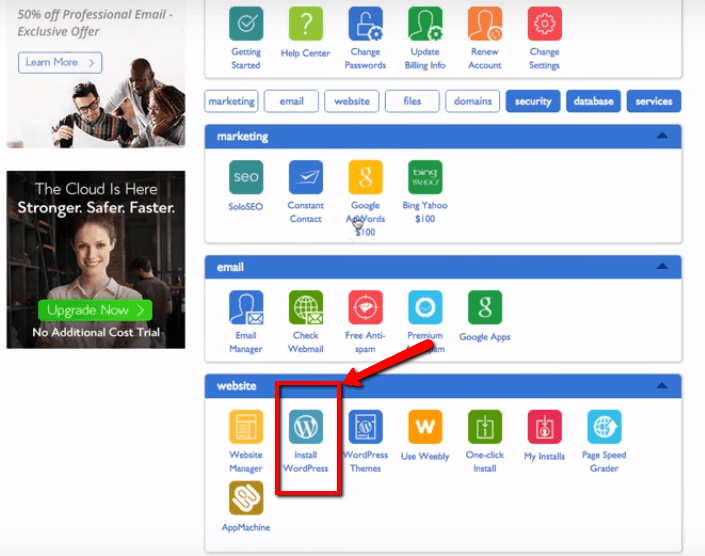The image size is (705, 556).
Task: Open the My Installs icon
Action: pyautogui.click(x=544, y=427)
